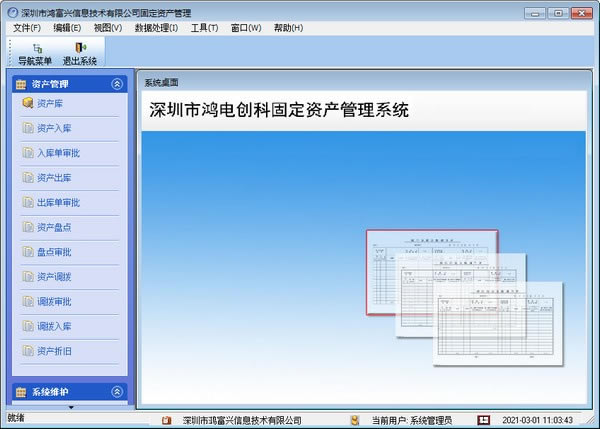Click the 资产盘点 sidebar entry
Viewport: 600px width, 429px height.
click(53, 227)
